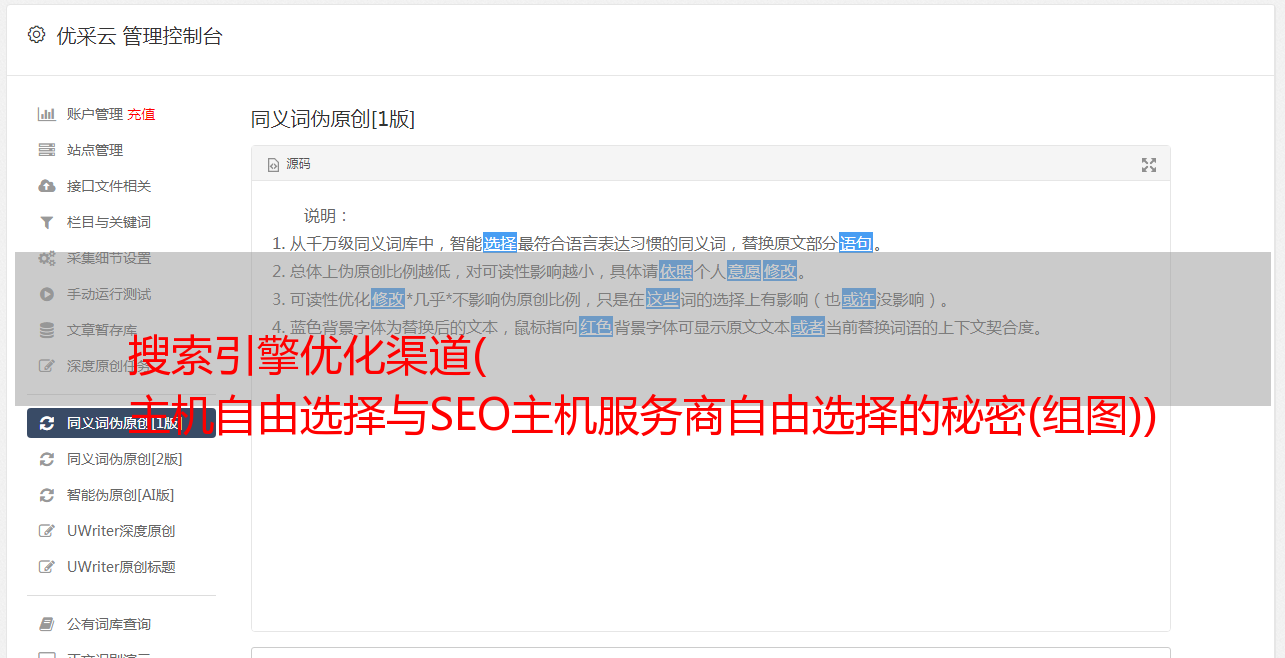Click the fullscreen expand icon in the editor toolbar
The height and width of the screenshot is (658, 1285).
tap(1149, 165)
